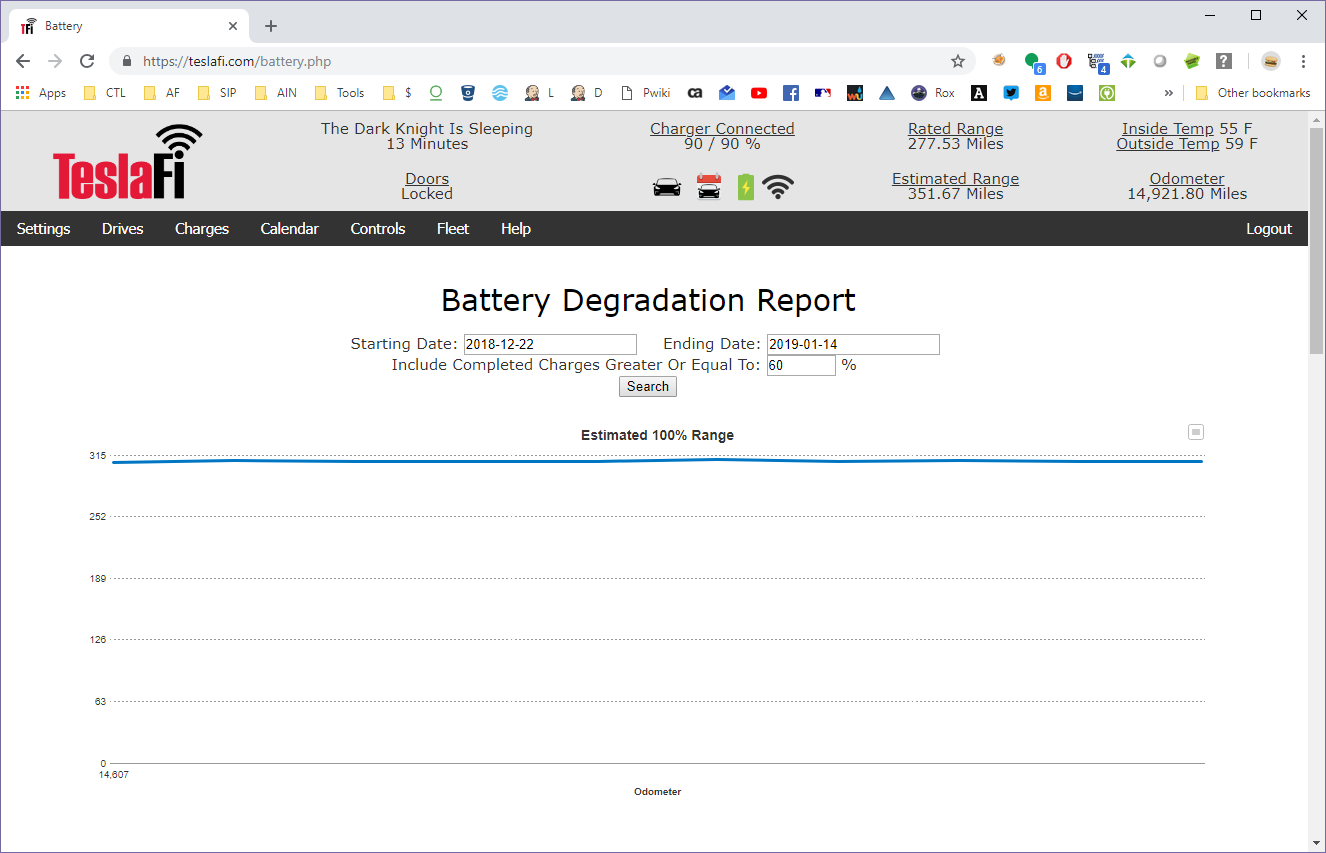Select the Battery browser tab
The image size is (1326, 853).
tap(130, 26)
